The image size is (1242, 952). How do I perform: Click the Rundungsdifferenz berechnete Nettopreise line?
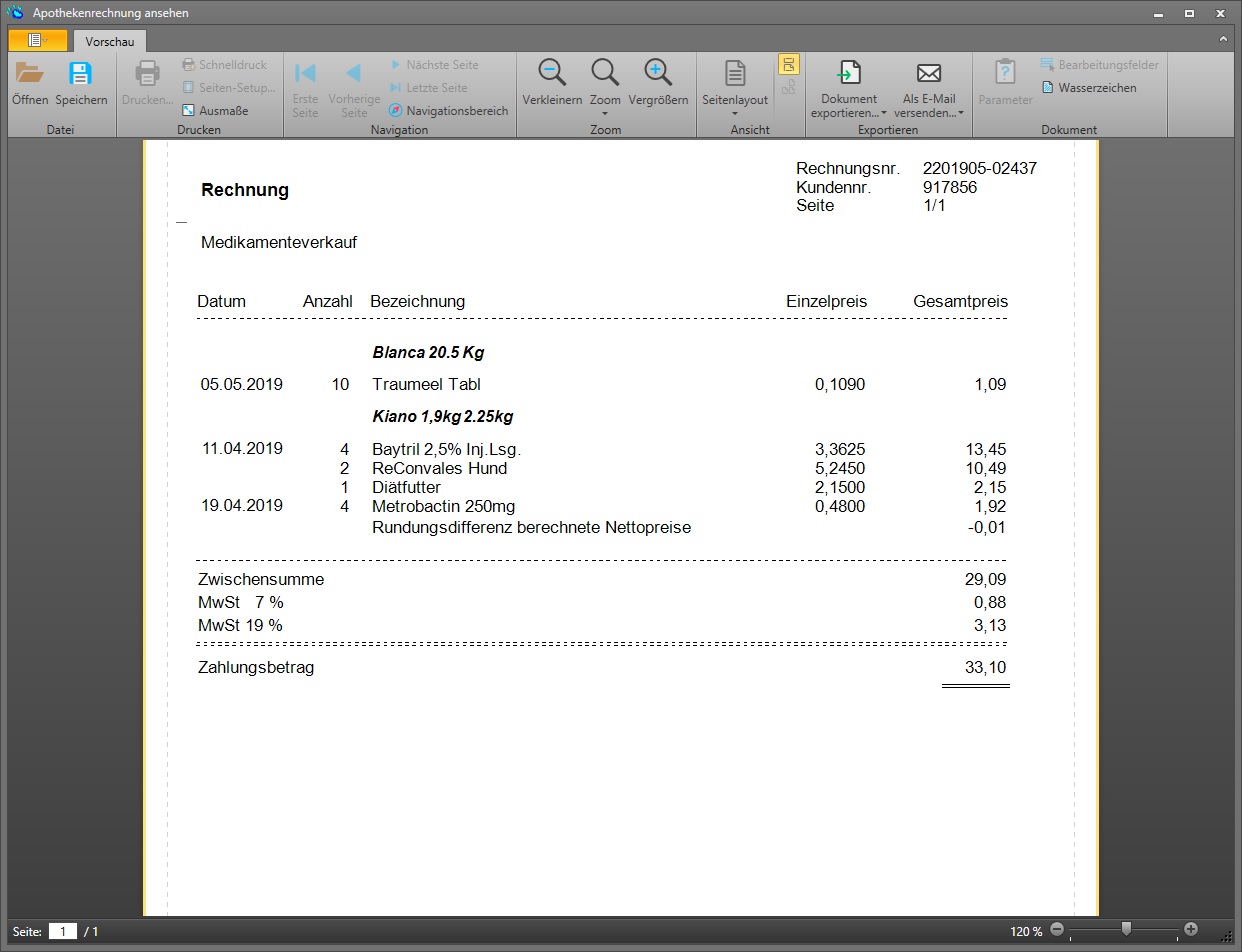point(531,527)
